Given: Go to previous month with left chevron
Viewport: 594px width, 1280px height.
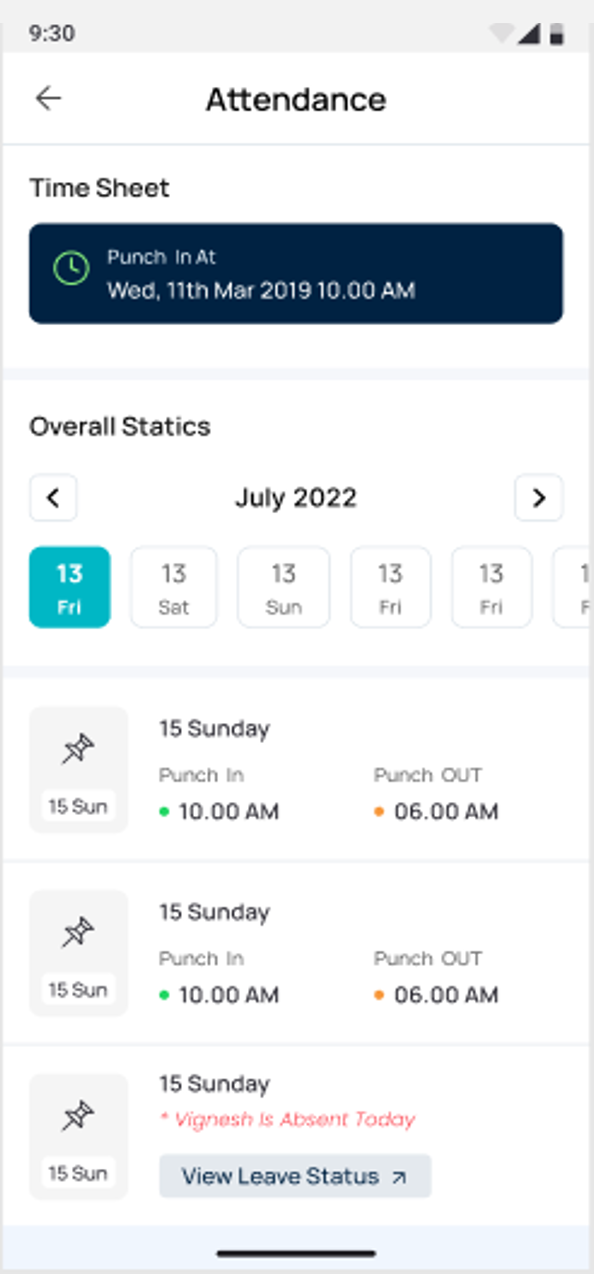Looking at the screenshot, I should point(53,498).
